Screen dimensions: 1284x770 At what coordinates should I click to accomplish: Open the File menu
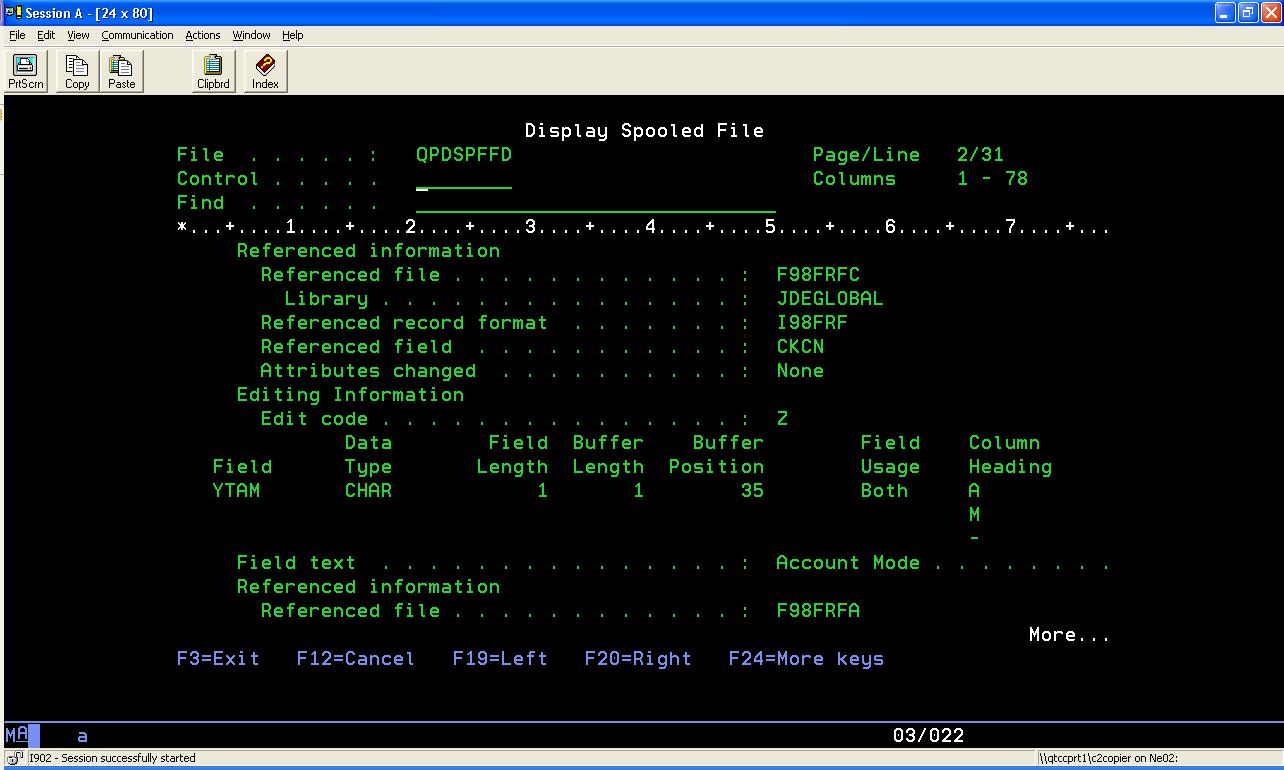coord(17,35)
